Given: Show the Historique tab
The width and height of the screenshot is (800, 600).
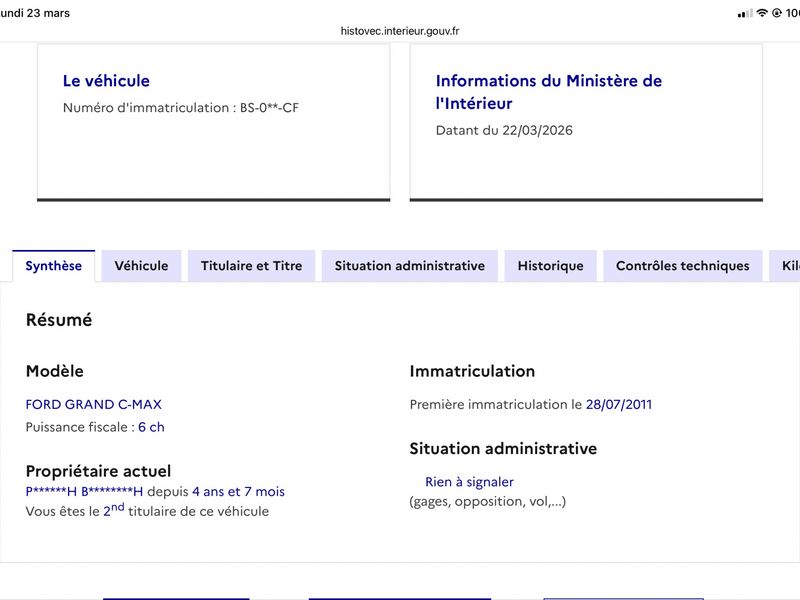Looking at the screenshot, I should [x=551, y=266].
